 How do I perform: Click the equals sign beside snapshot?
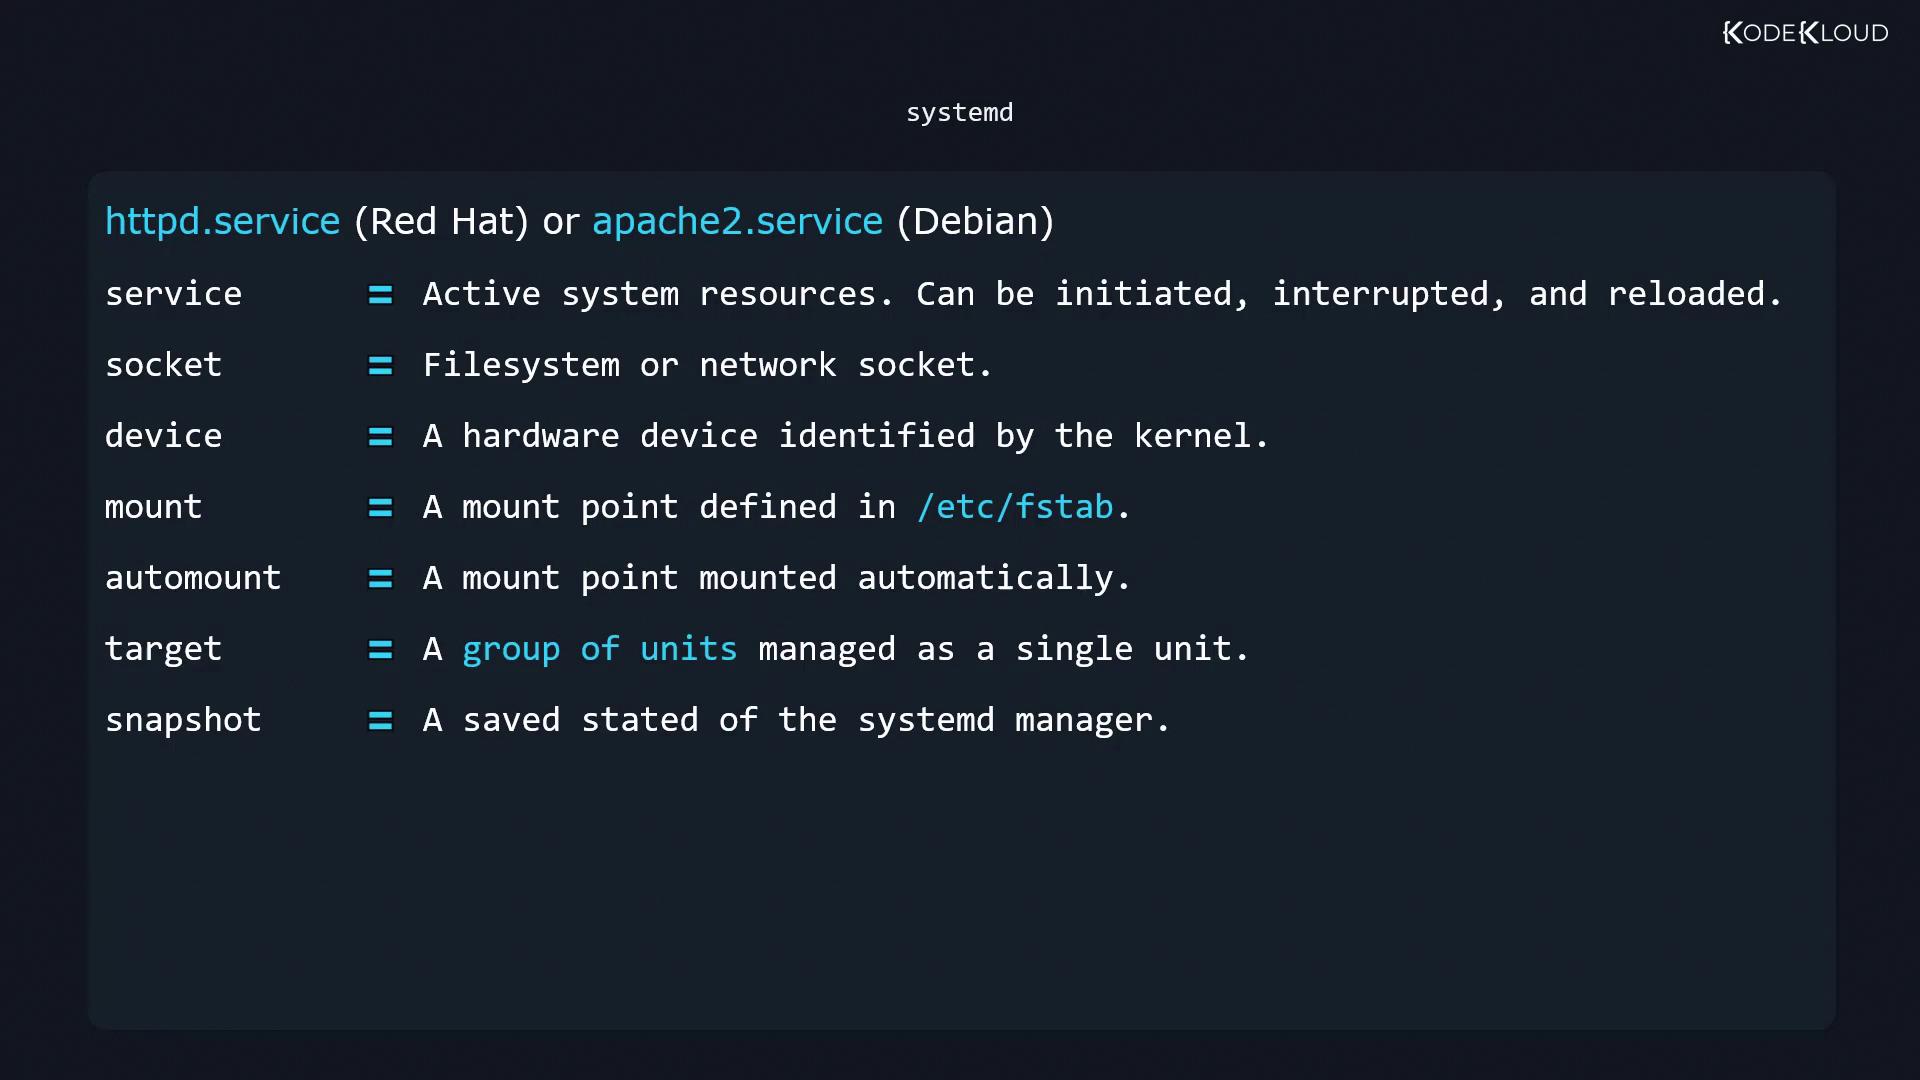(x=380, y=721)
